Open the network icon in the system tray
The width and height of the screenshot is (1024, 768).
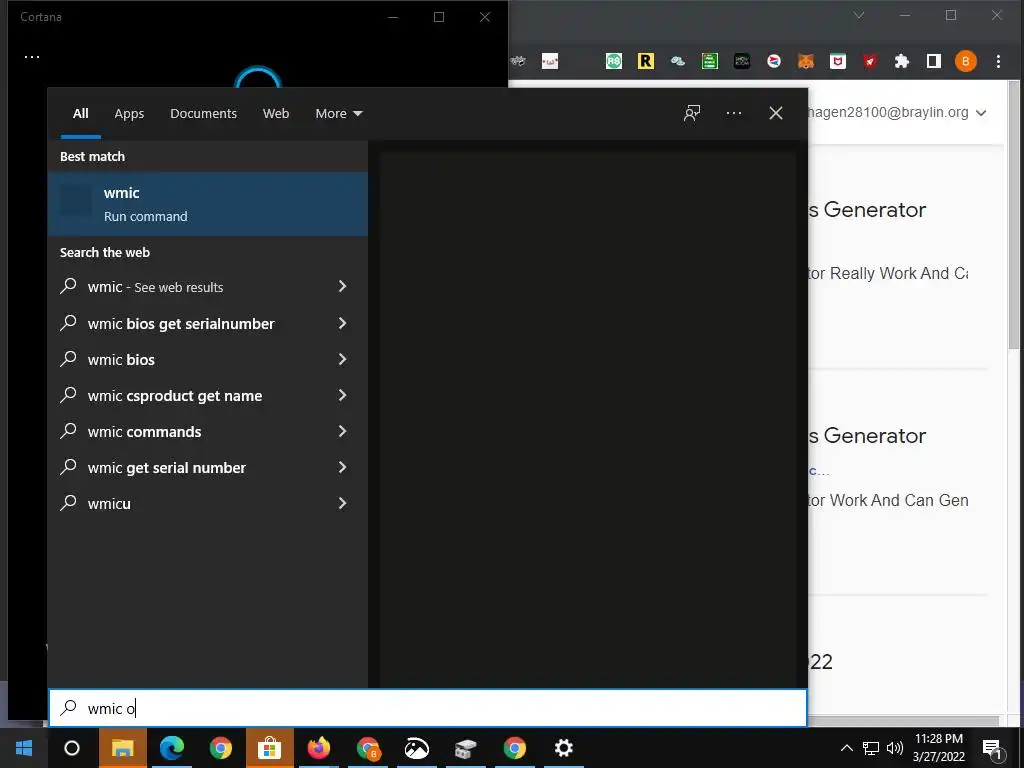pos(871,748)
